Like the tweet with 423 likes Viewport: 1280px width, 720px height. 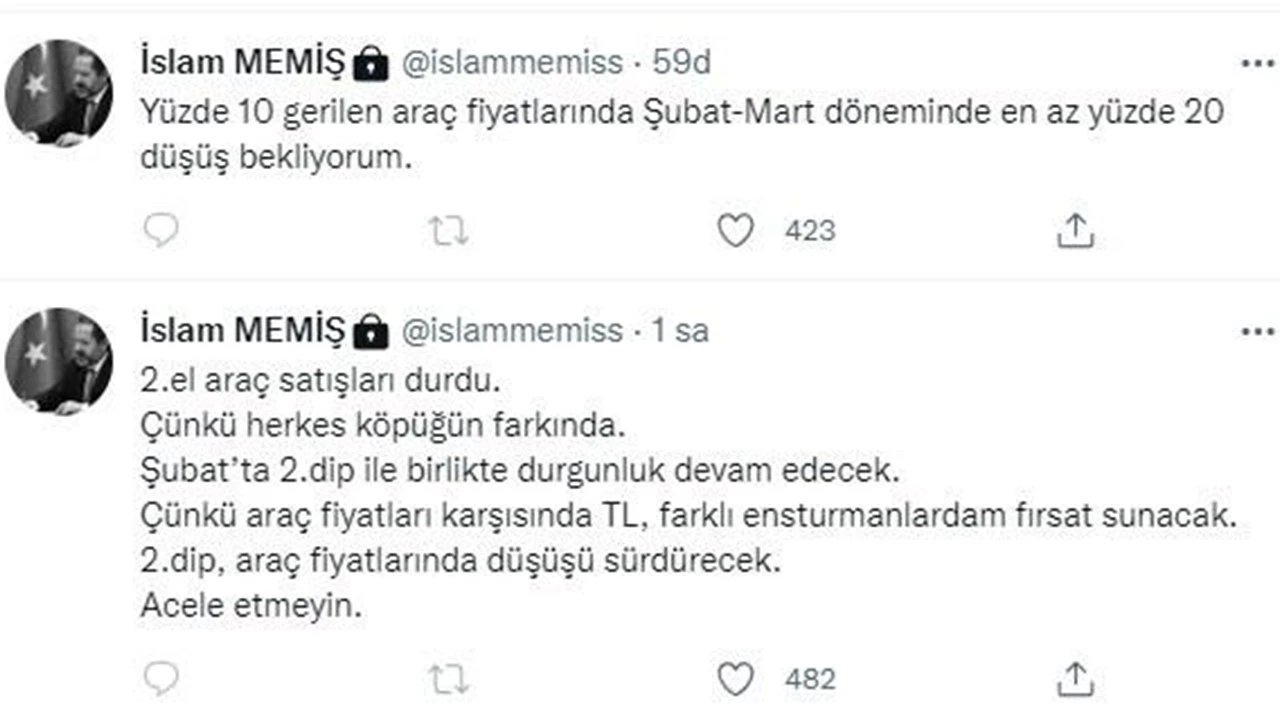point(736,231)
